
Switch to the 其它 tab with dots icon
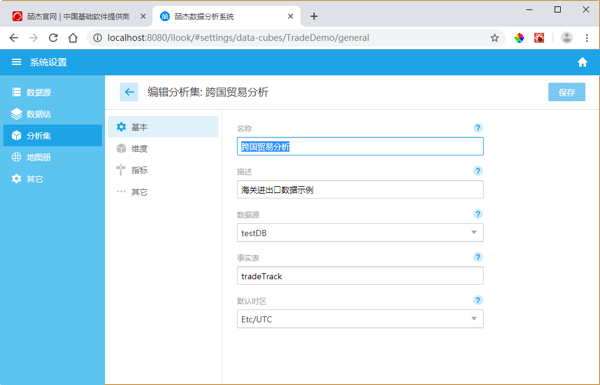point(163,192)
